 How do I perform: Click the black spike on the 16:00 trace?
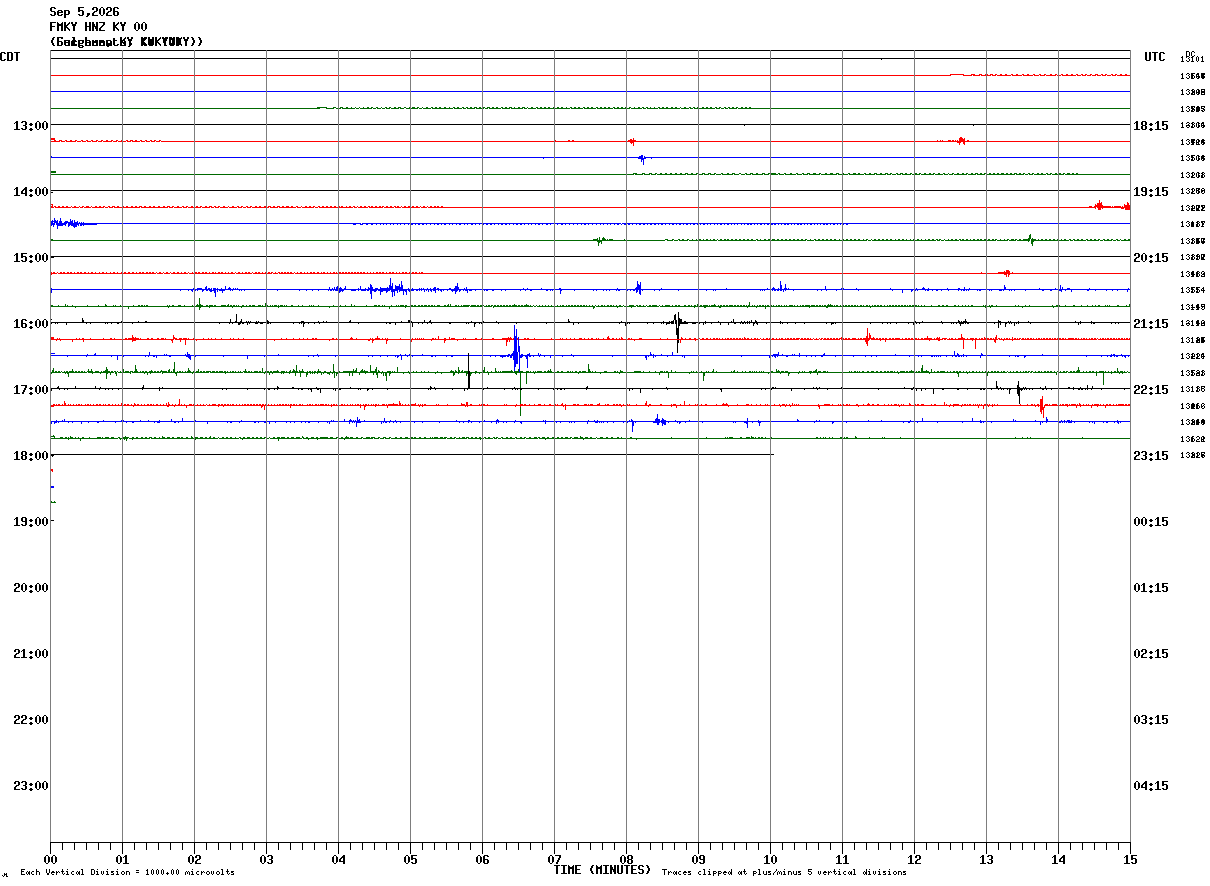click(677, 328)
